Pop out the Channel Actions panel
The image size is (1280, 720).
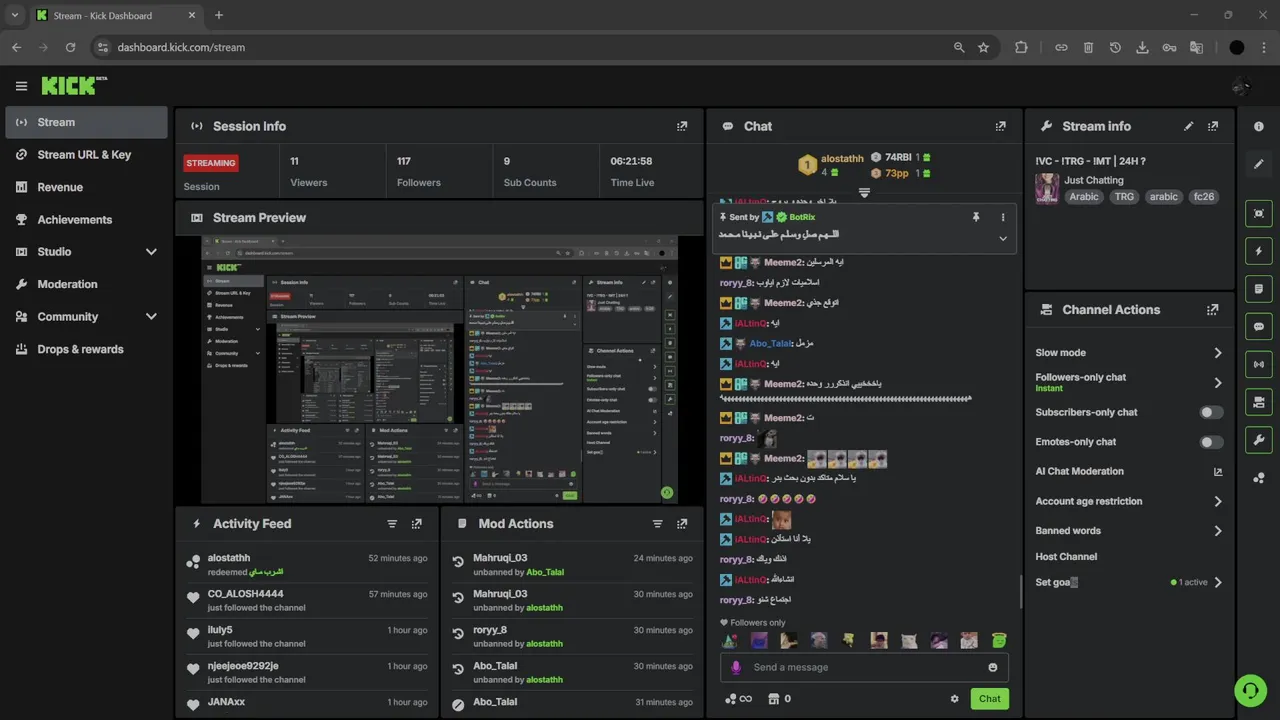point(1213,310)
